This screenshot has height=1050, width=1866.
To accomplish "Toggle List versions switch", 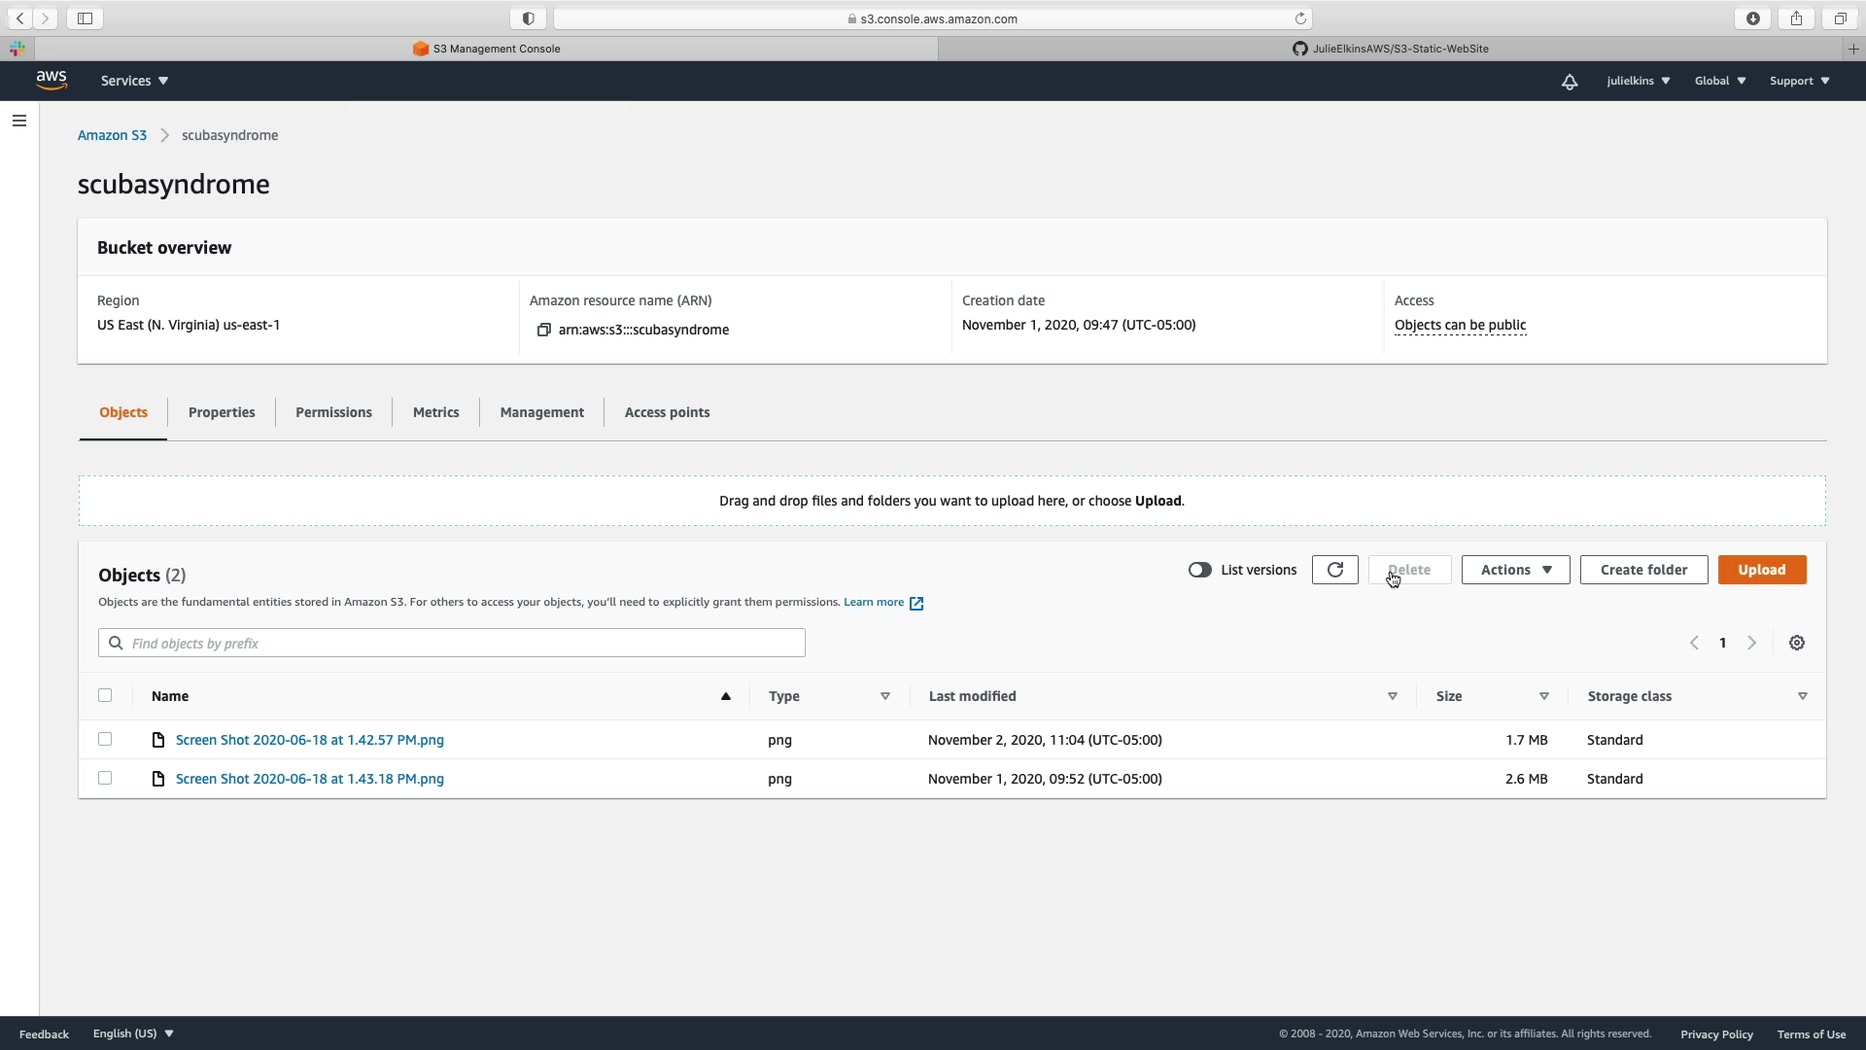I will (x=1200, y=570).
